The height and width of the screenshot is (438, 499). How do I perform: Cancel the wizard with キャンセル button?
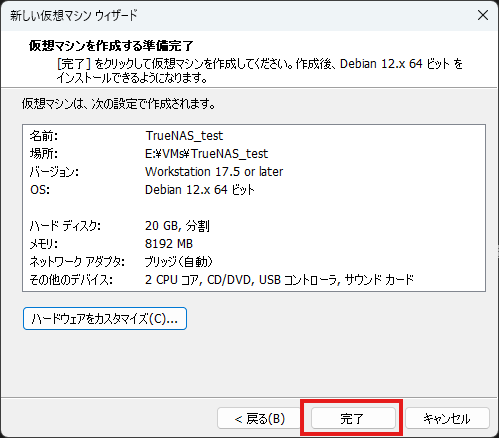point(447,418)
